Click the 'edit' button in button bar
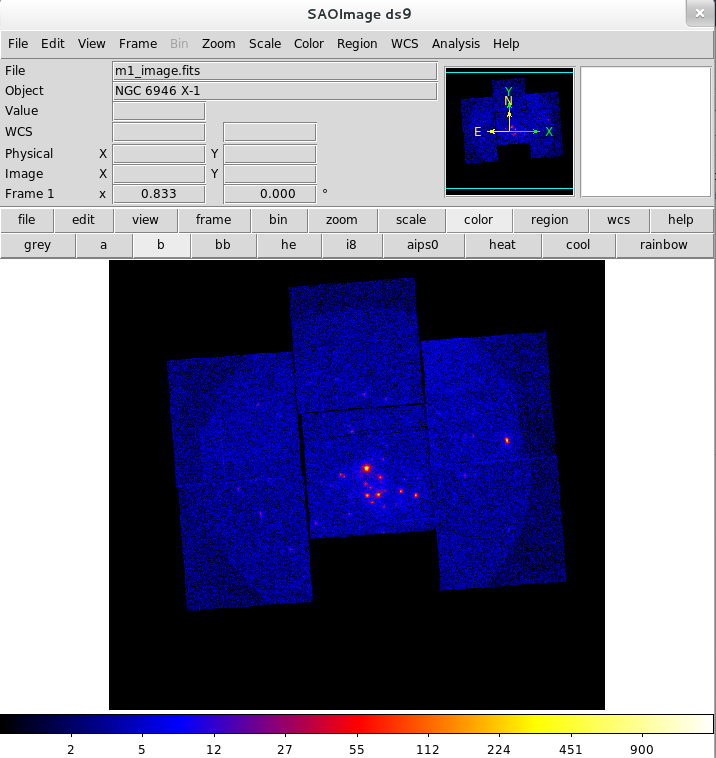 [x=83, y=219]
